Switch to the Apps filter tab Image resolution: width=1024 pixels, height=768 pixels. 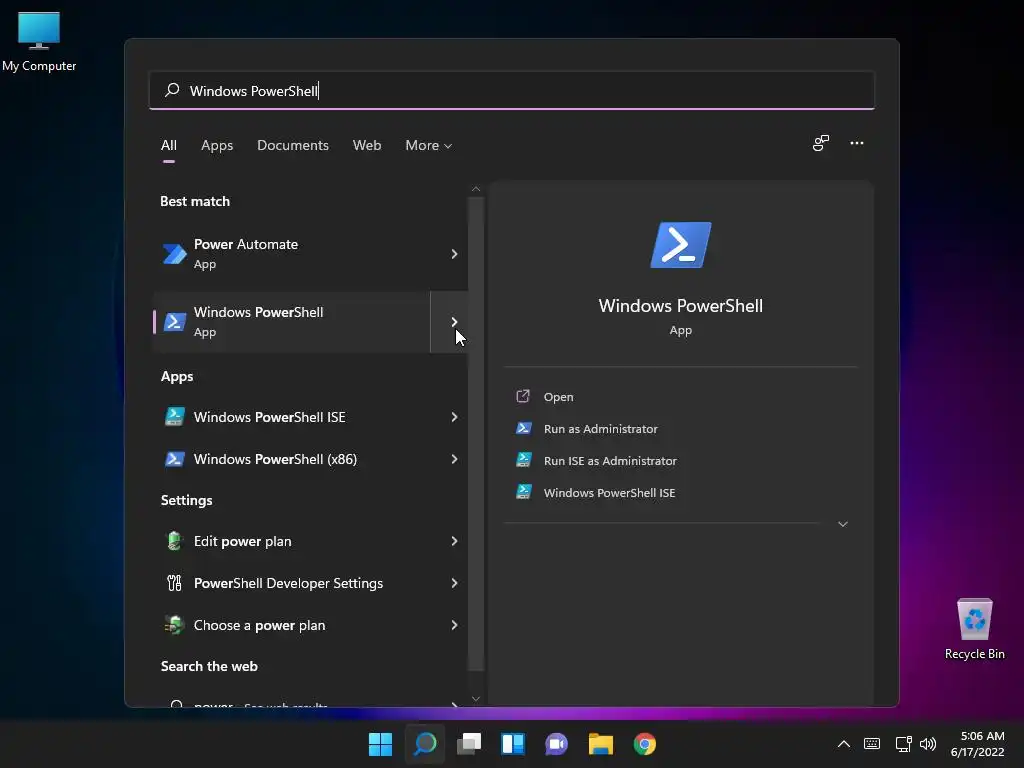pyautogui.click(x=217, y=145)
